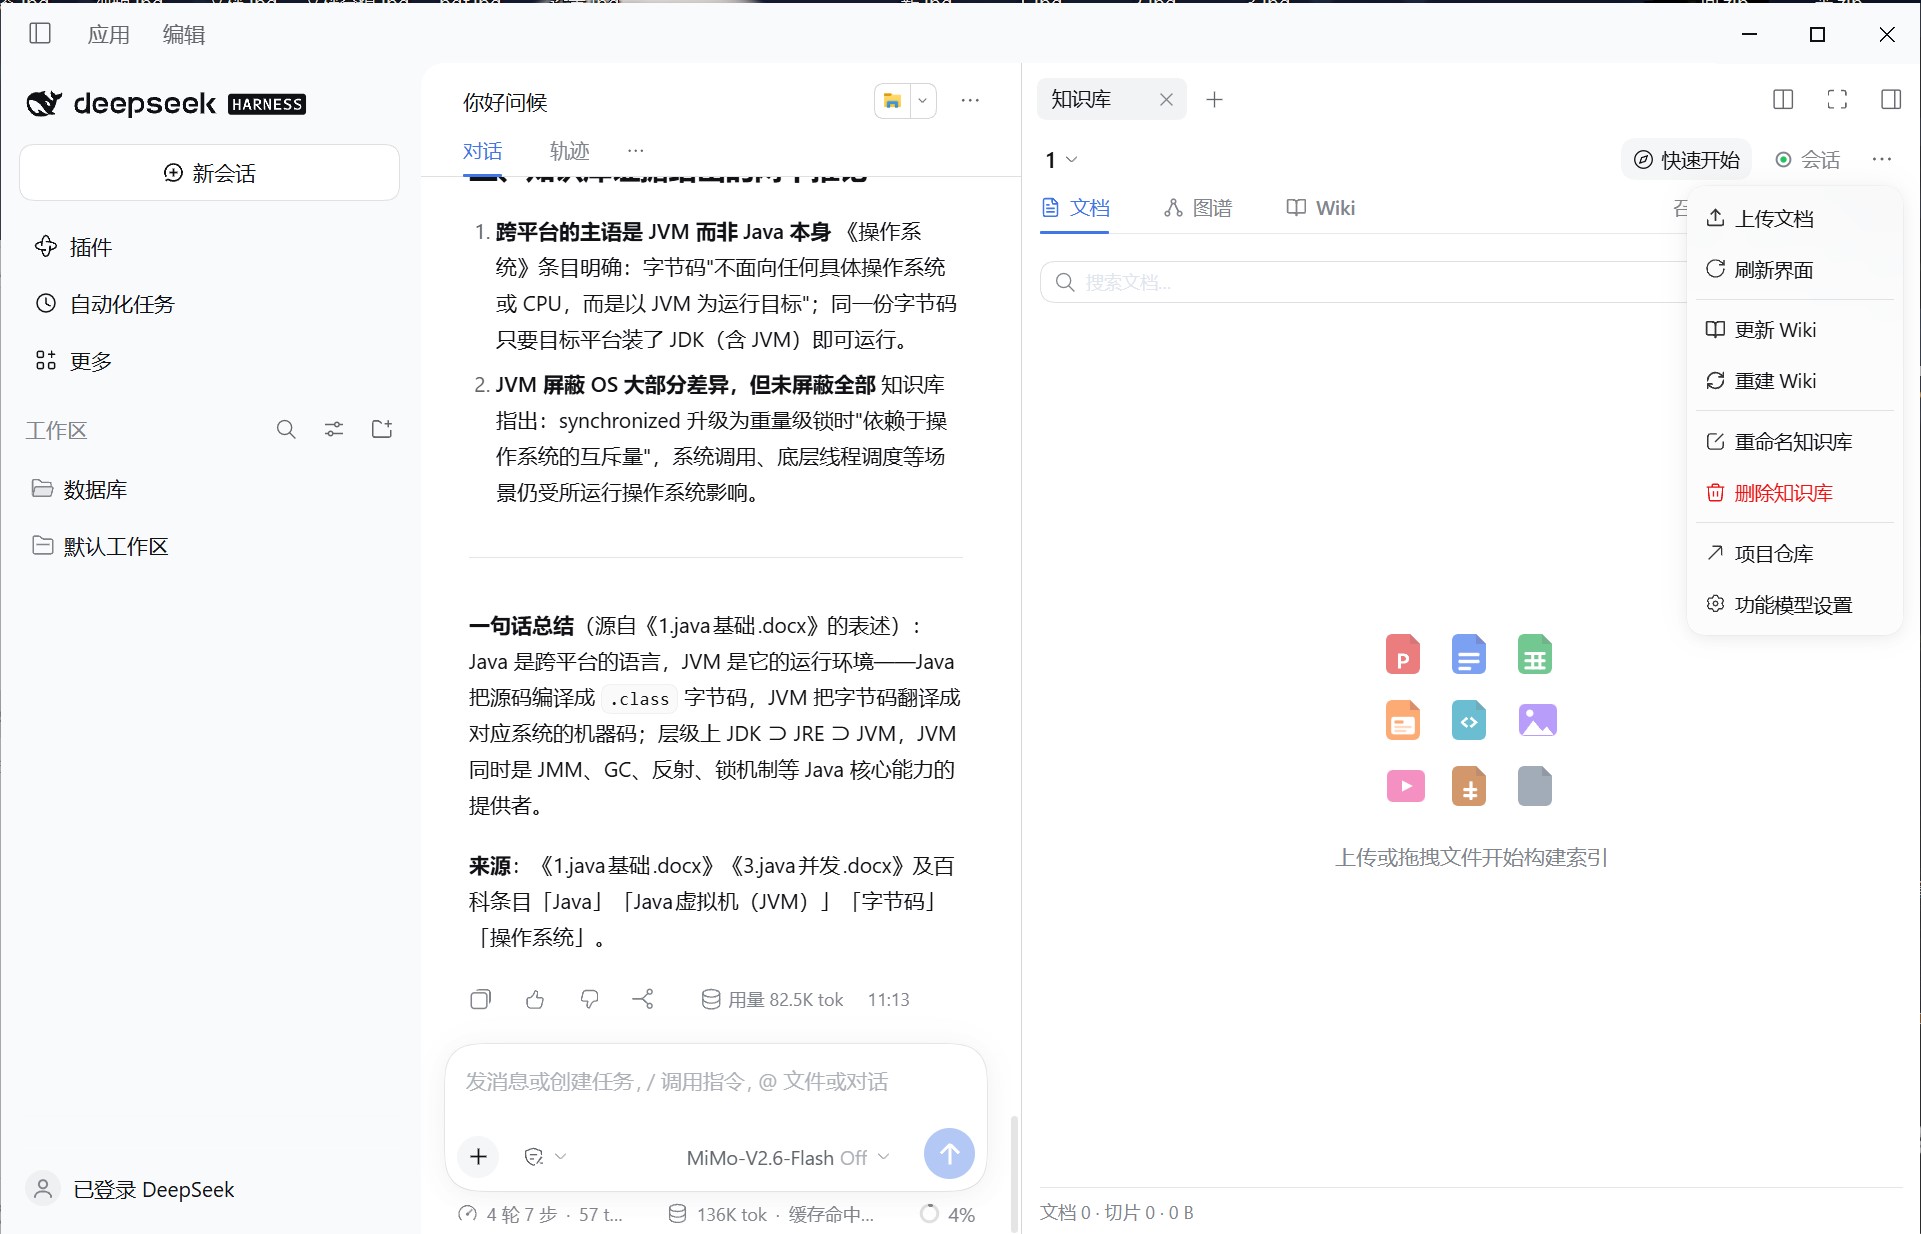Screen dimensions: 1921x1234
Task: Toggle the right side panel icon
Action: click(x=1891, y=99)
